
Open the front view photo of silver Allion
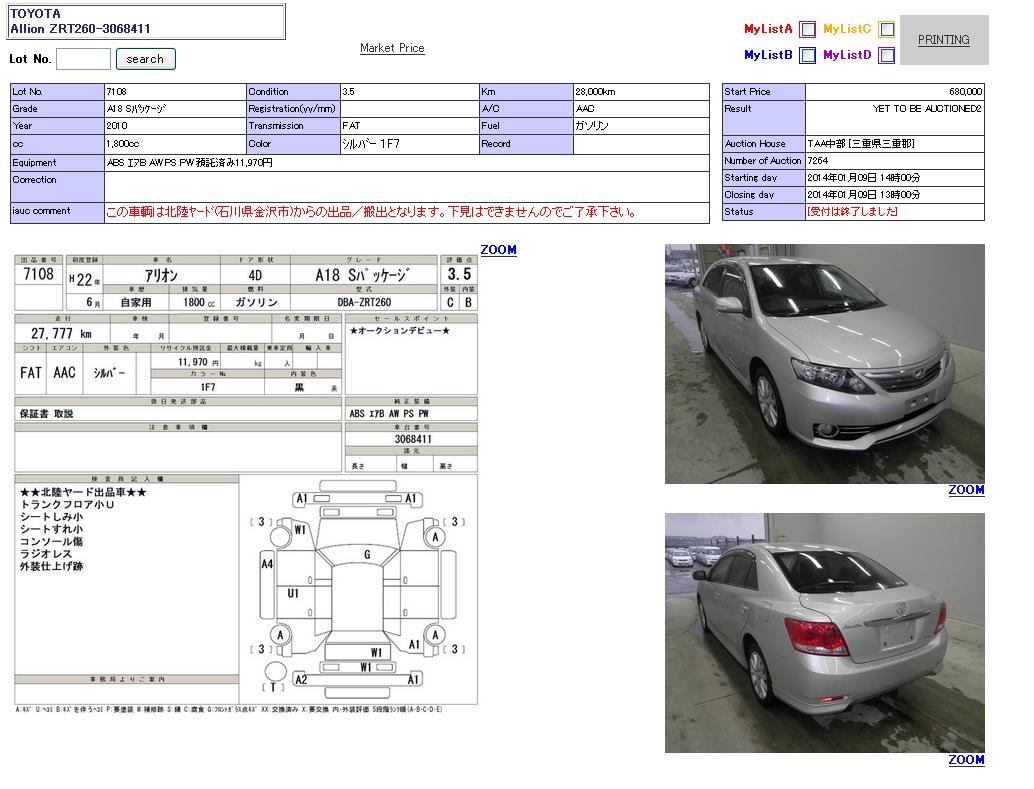[x=824, y=364]
